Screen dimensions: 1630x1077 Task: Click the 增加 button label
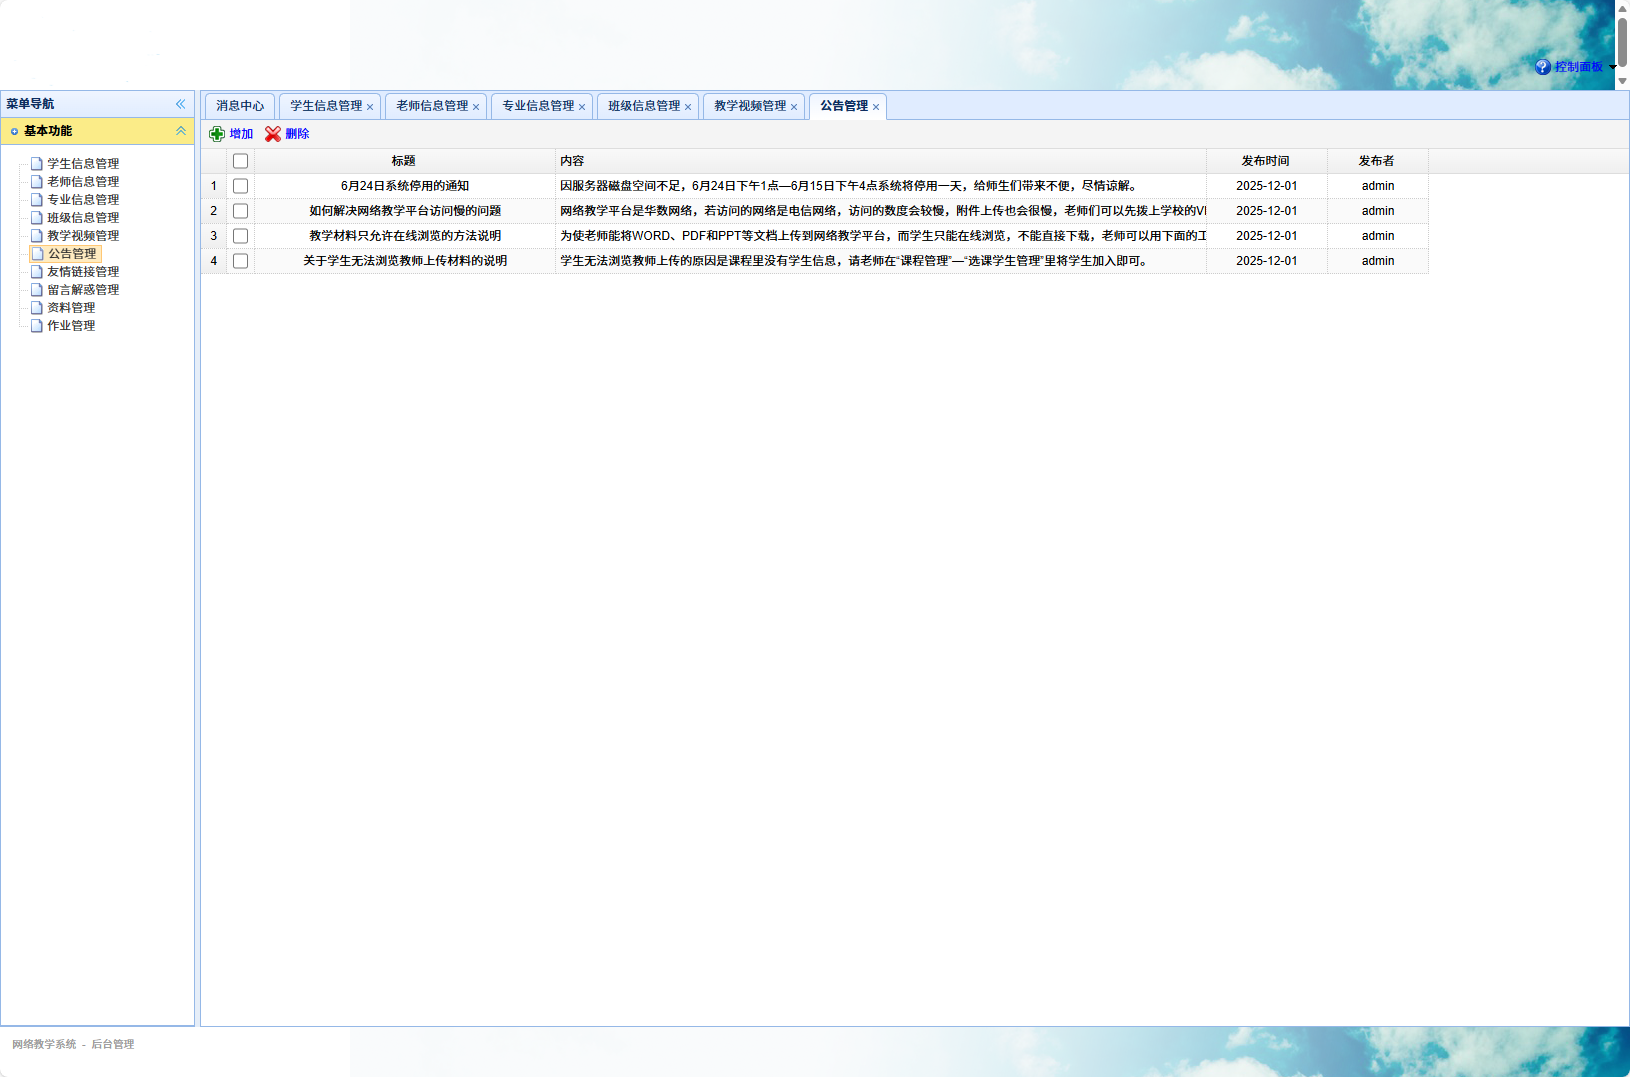[241, 134]
